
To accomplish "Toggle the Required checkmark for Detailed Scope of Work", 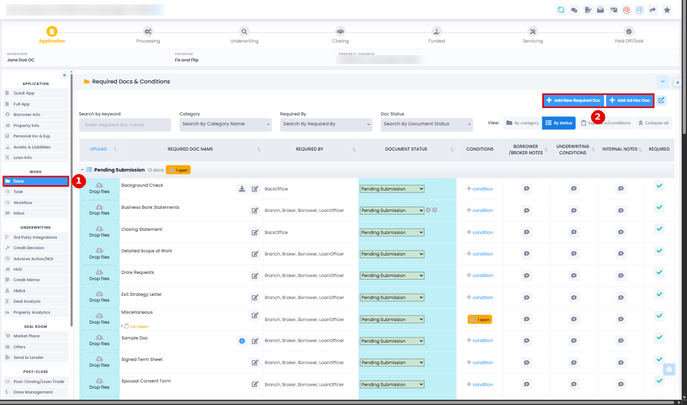I will pos(659,251).
